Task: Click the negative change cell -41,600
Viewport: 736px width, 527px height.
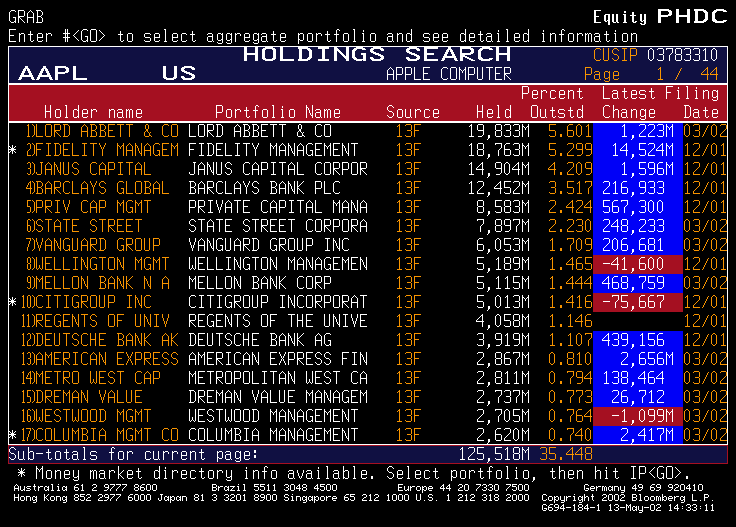Action: [x=638, y=264]
